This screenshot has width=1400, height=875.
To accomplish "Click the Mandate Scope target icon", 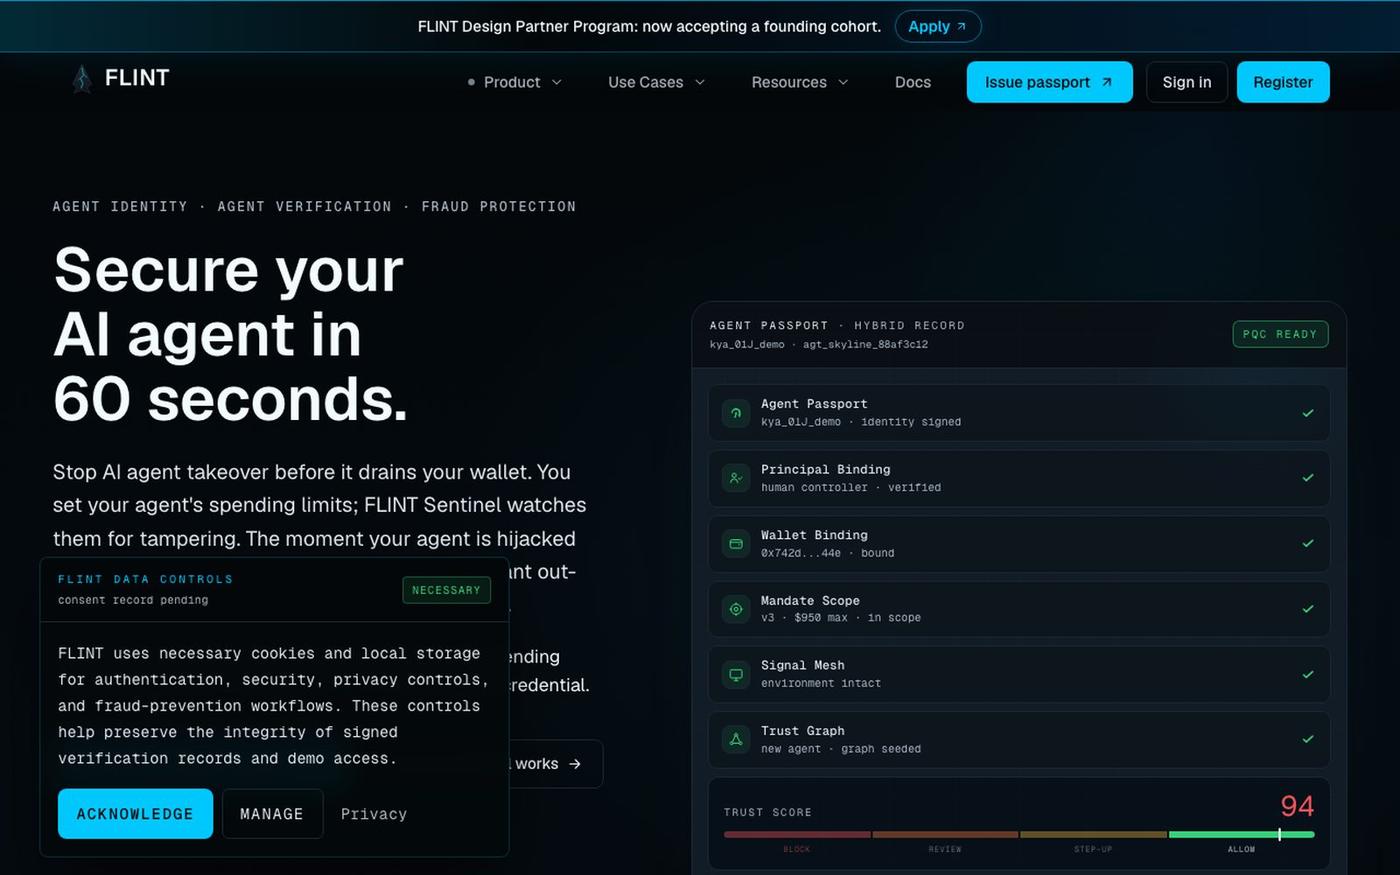I will pos(736,609).
